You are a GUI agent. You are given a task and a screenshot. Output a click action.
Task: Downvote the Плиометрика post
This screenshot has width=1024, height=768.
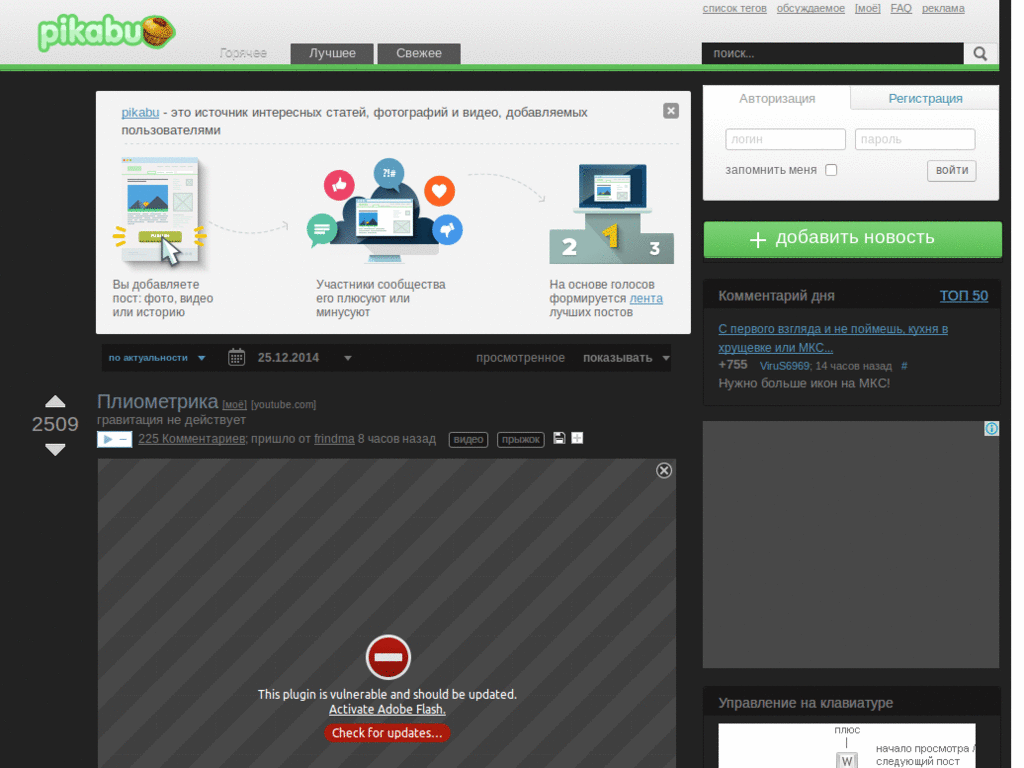(55, 449)
